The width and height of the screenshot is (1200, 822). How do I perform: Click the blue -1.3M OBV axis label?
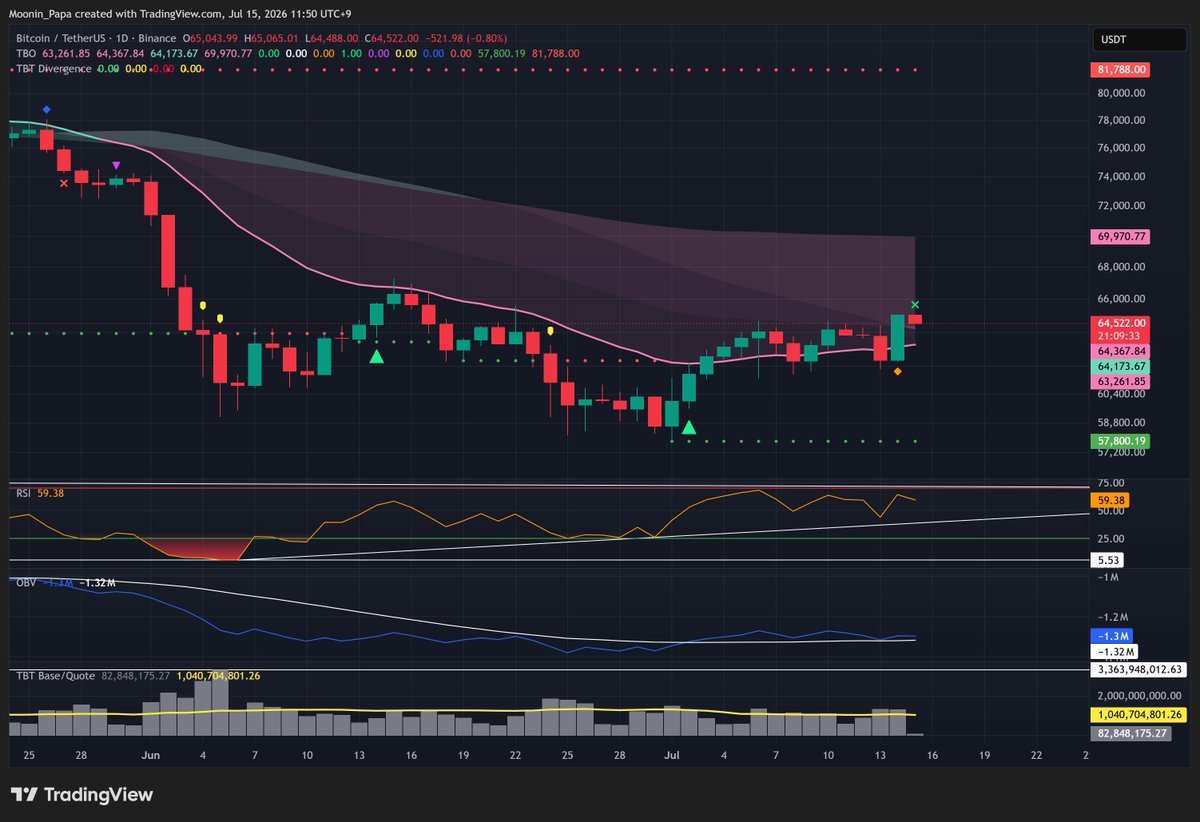point(1114,636)
